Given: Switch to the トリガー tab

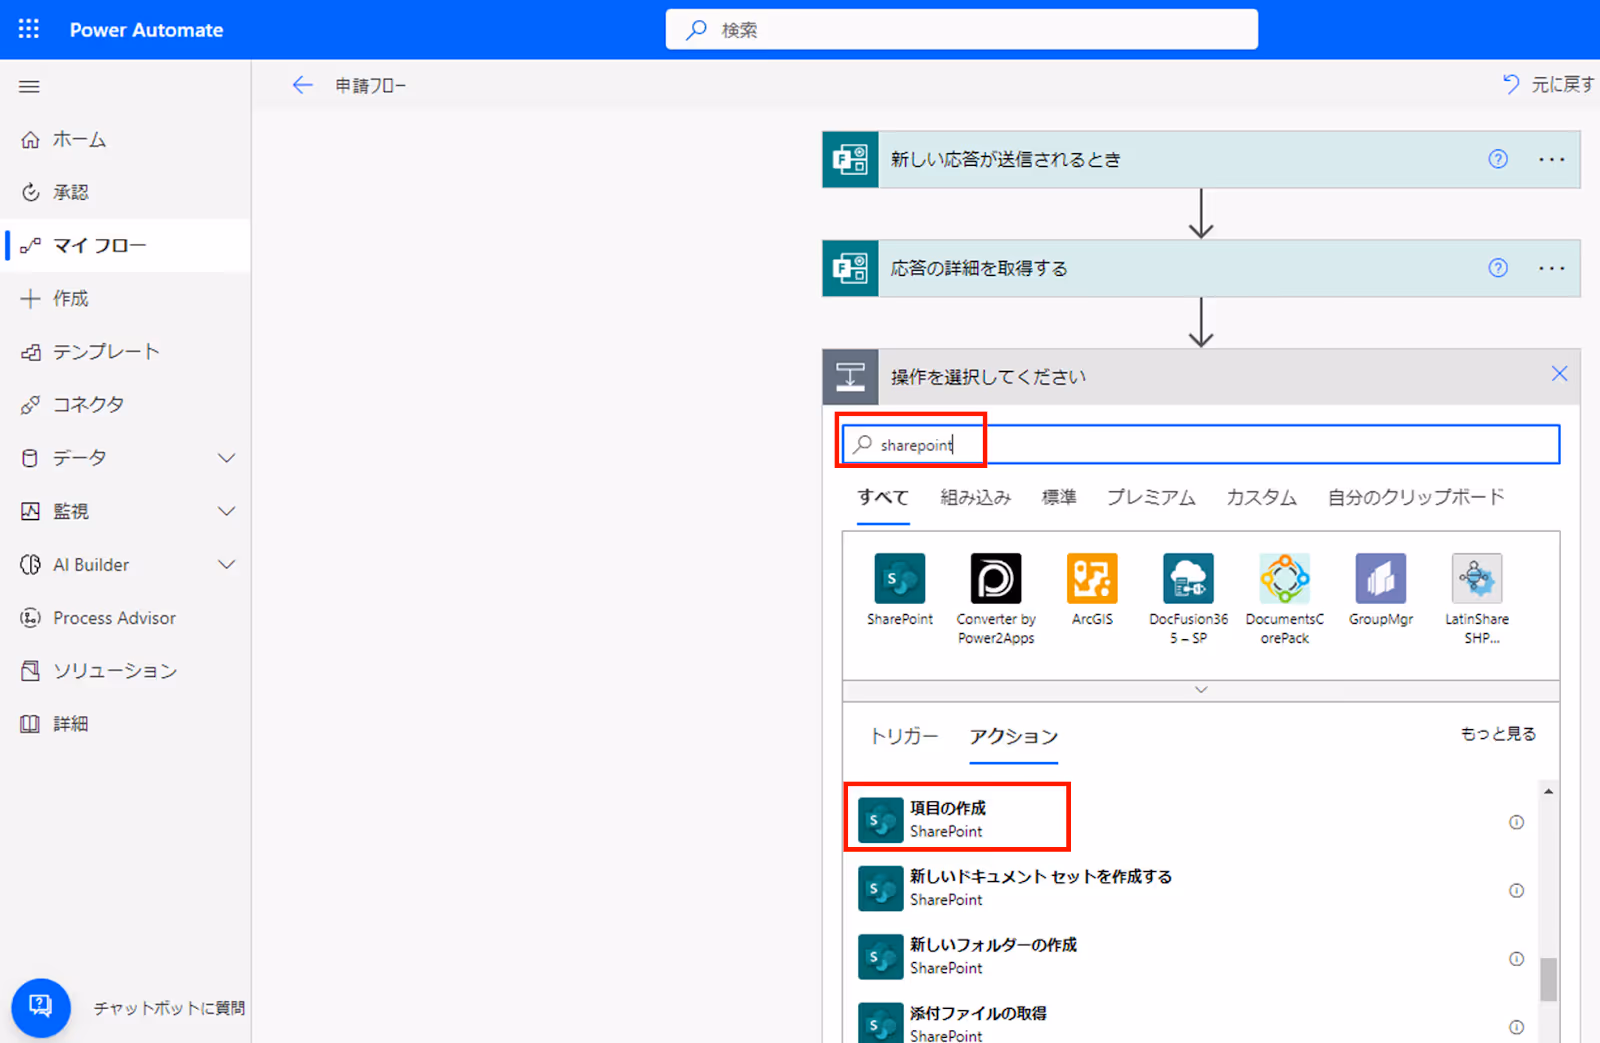Looking at the screenshot, I should [x=904, y=736].
